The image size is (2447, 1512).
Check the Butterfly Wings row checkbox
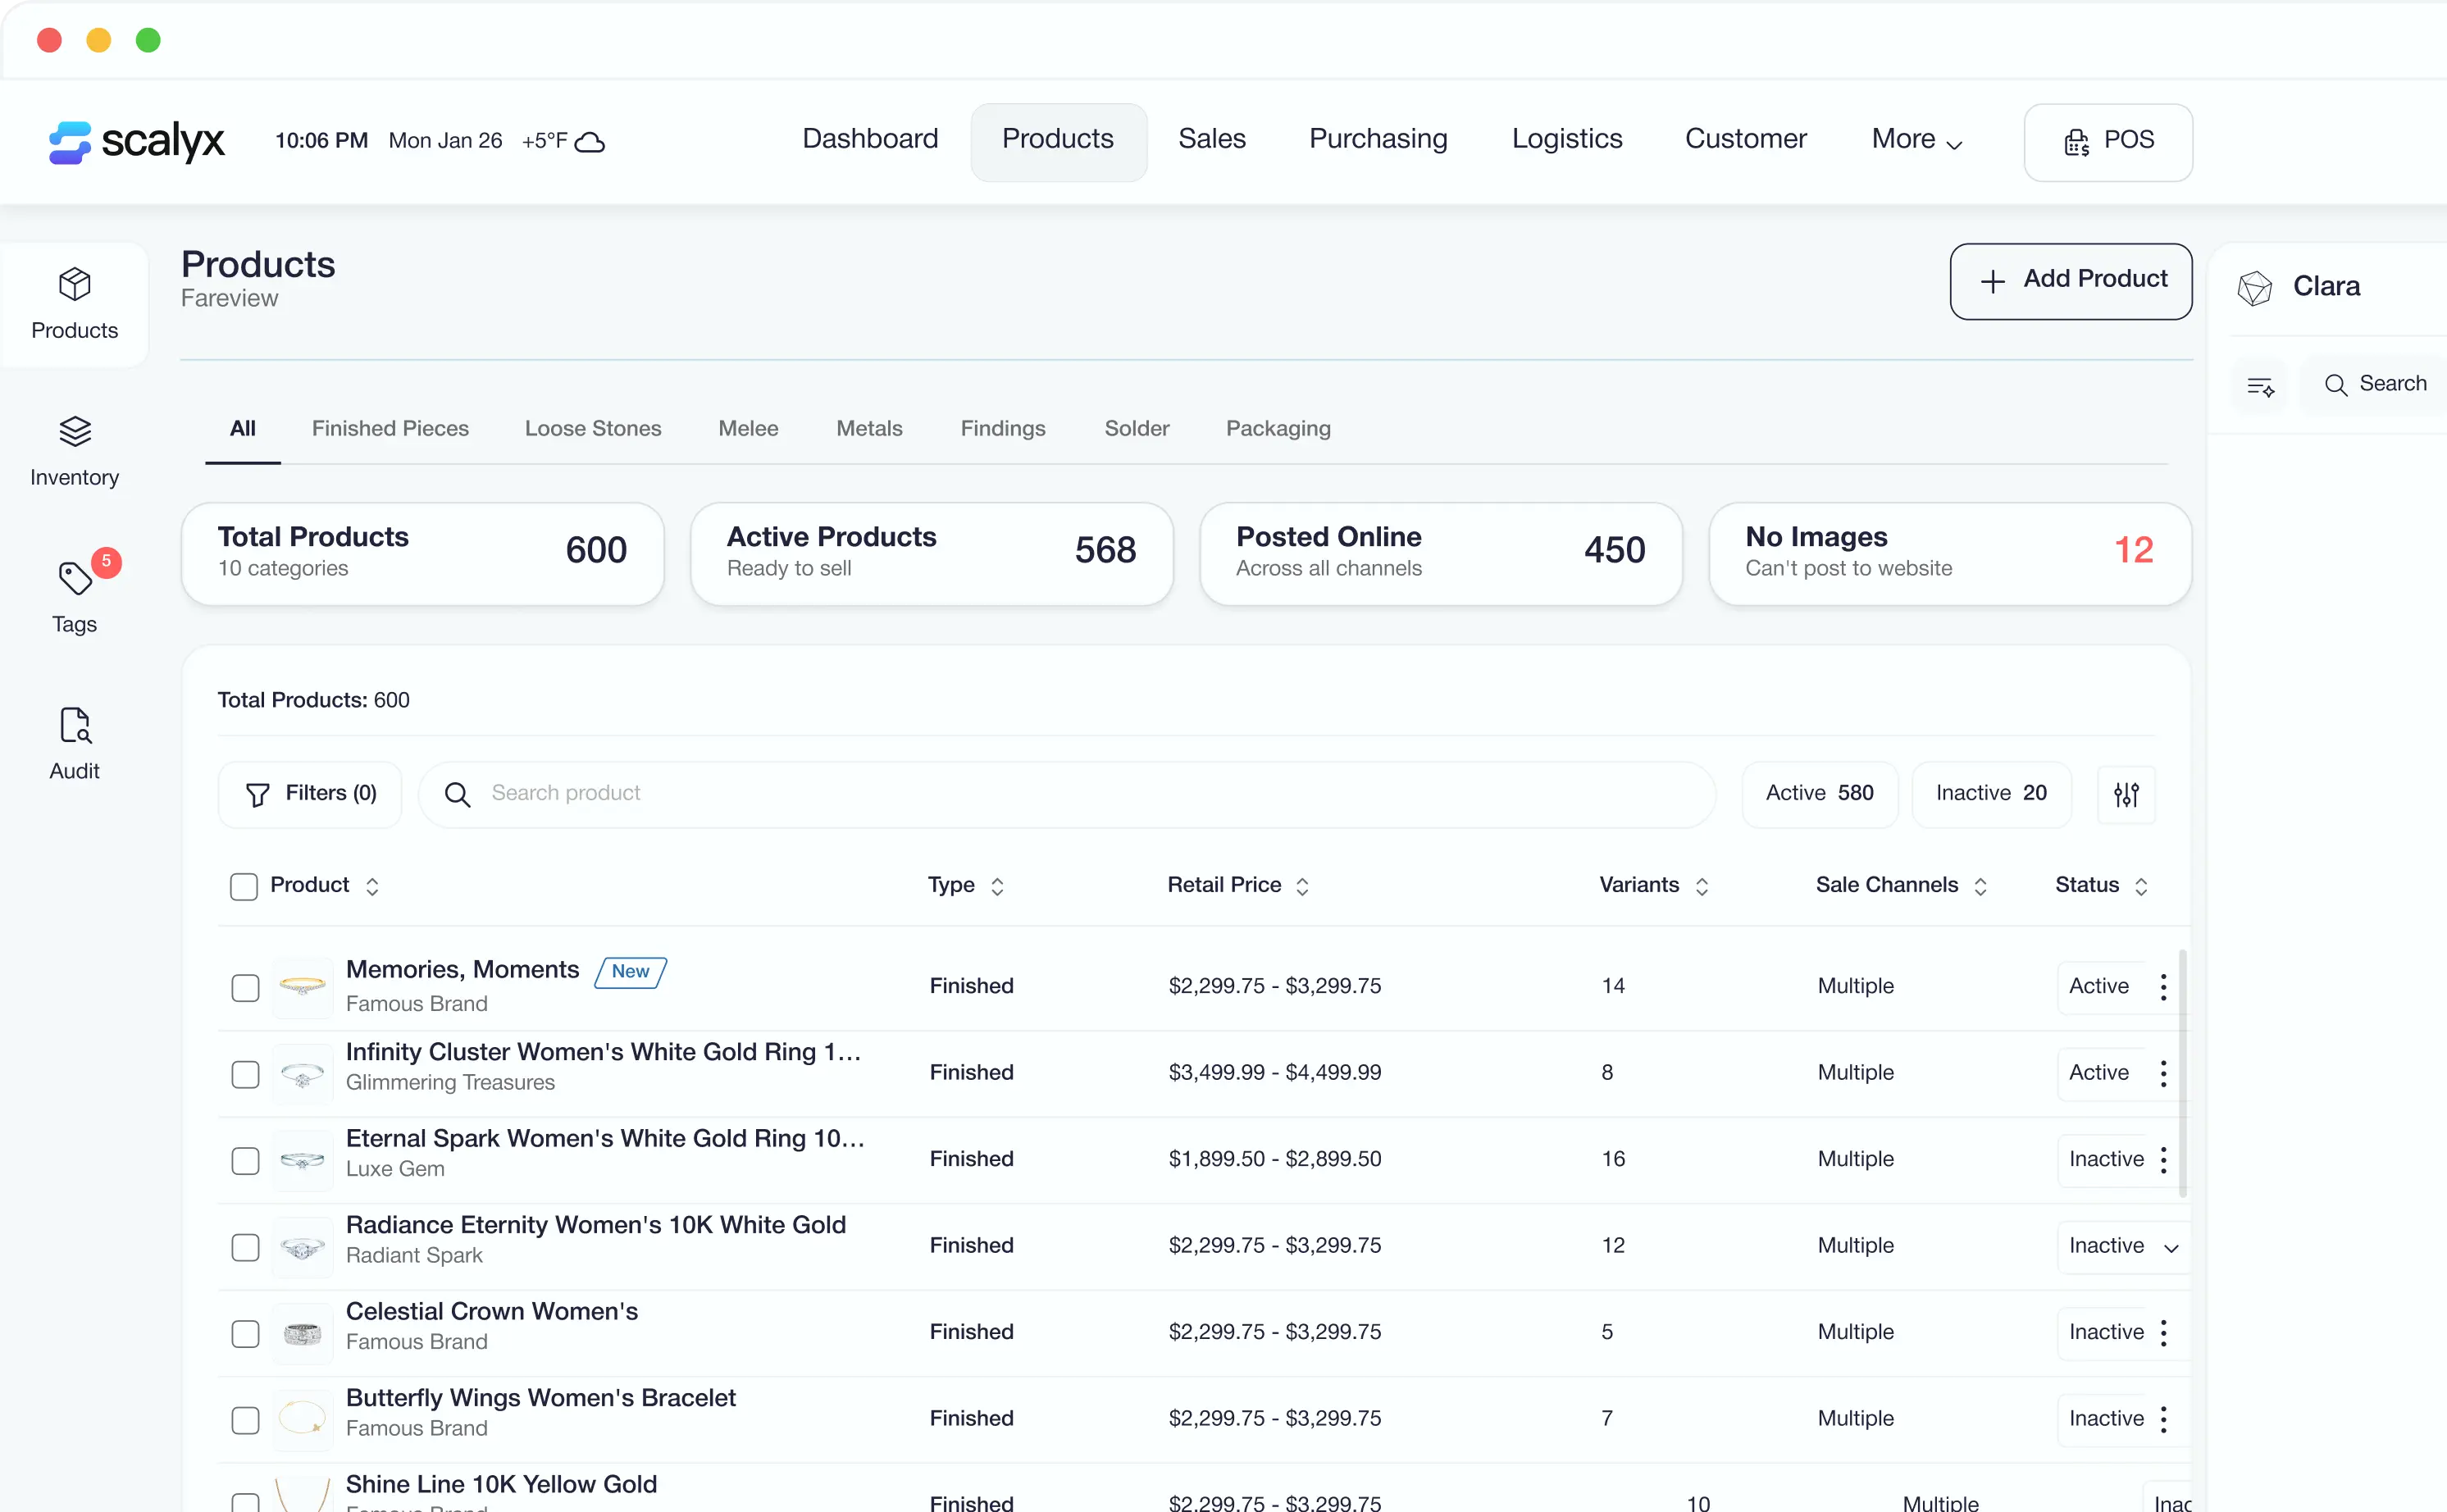tap(245, 1420)
